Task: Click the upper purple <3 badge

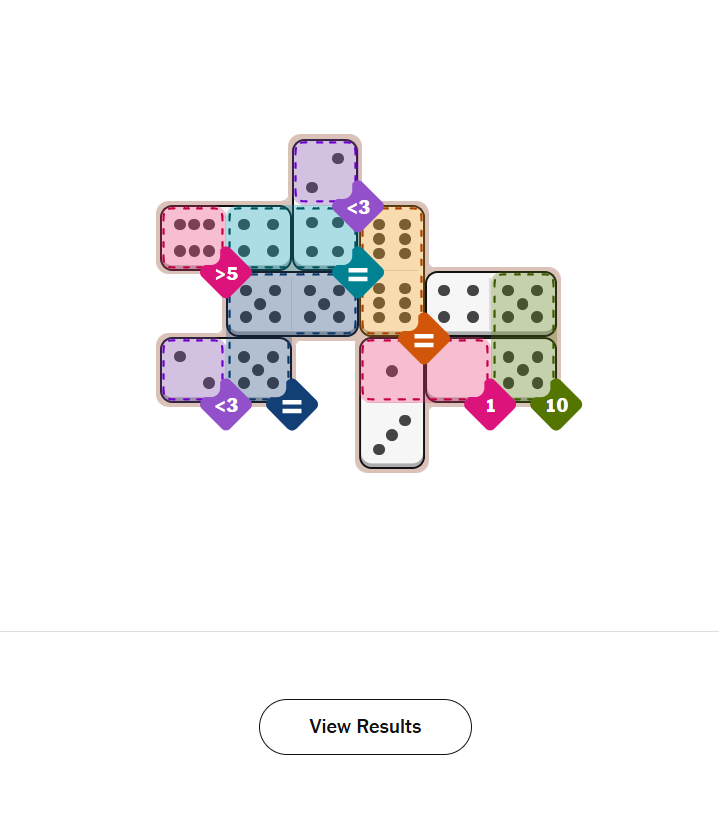Action: click(358, 207)
